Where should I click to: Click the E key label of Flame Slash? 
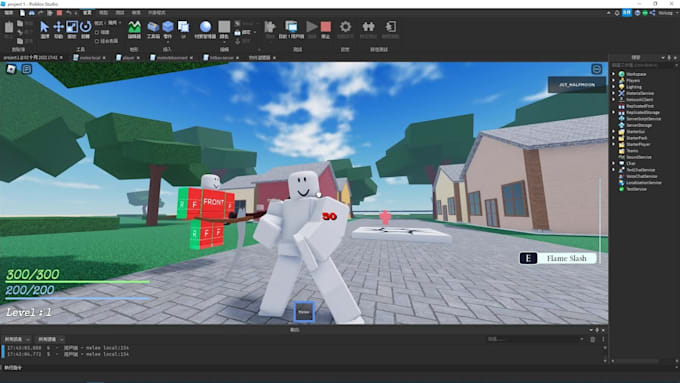pyautogui.click(x=528, y=259)
